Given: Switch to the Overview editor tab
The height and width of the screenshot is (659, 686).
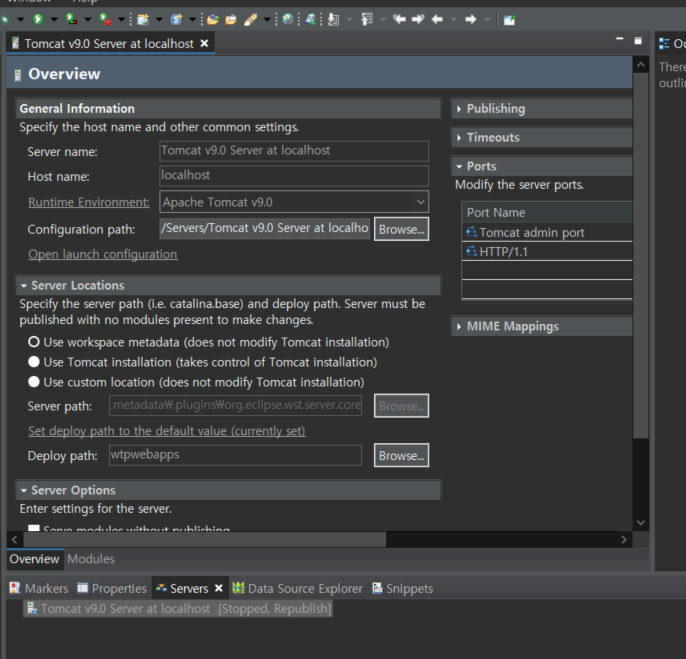Looking at the screenshot, I should point(34,559).
